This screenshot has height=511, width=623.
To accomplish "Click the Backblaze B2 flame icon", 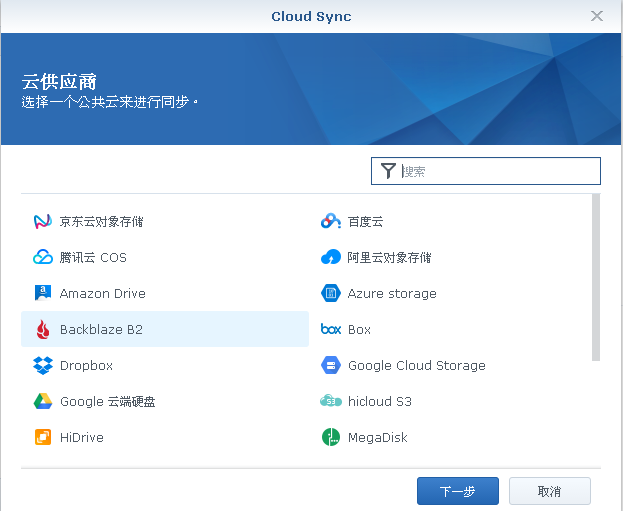I will click(43, 329).
